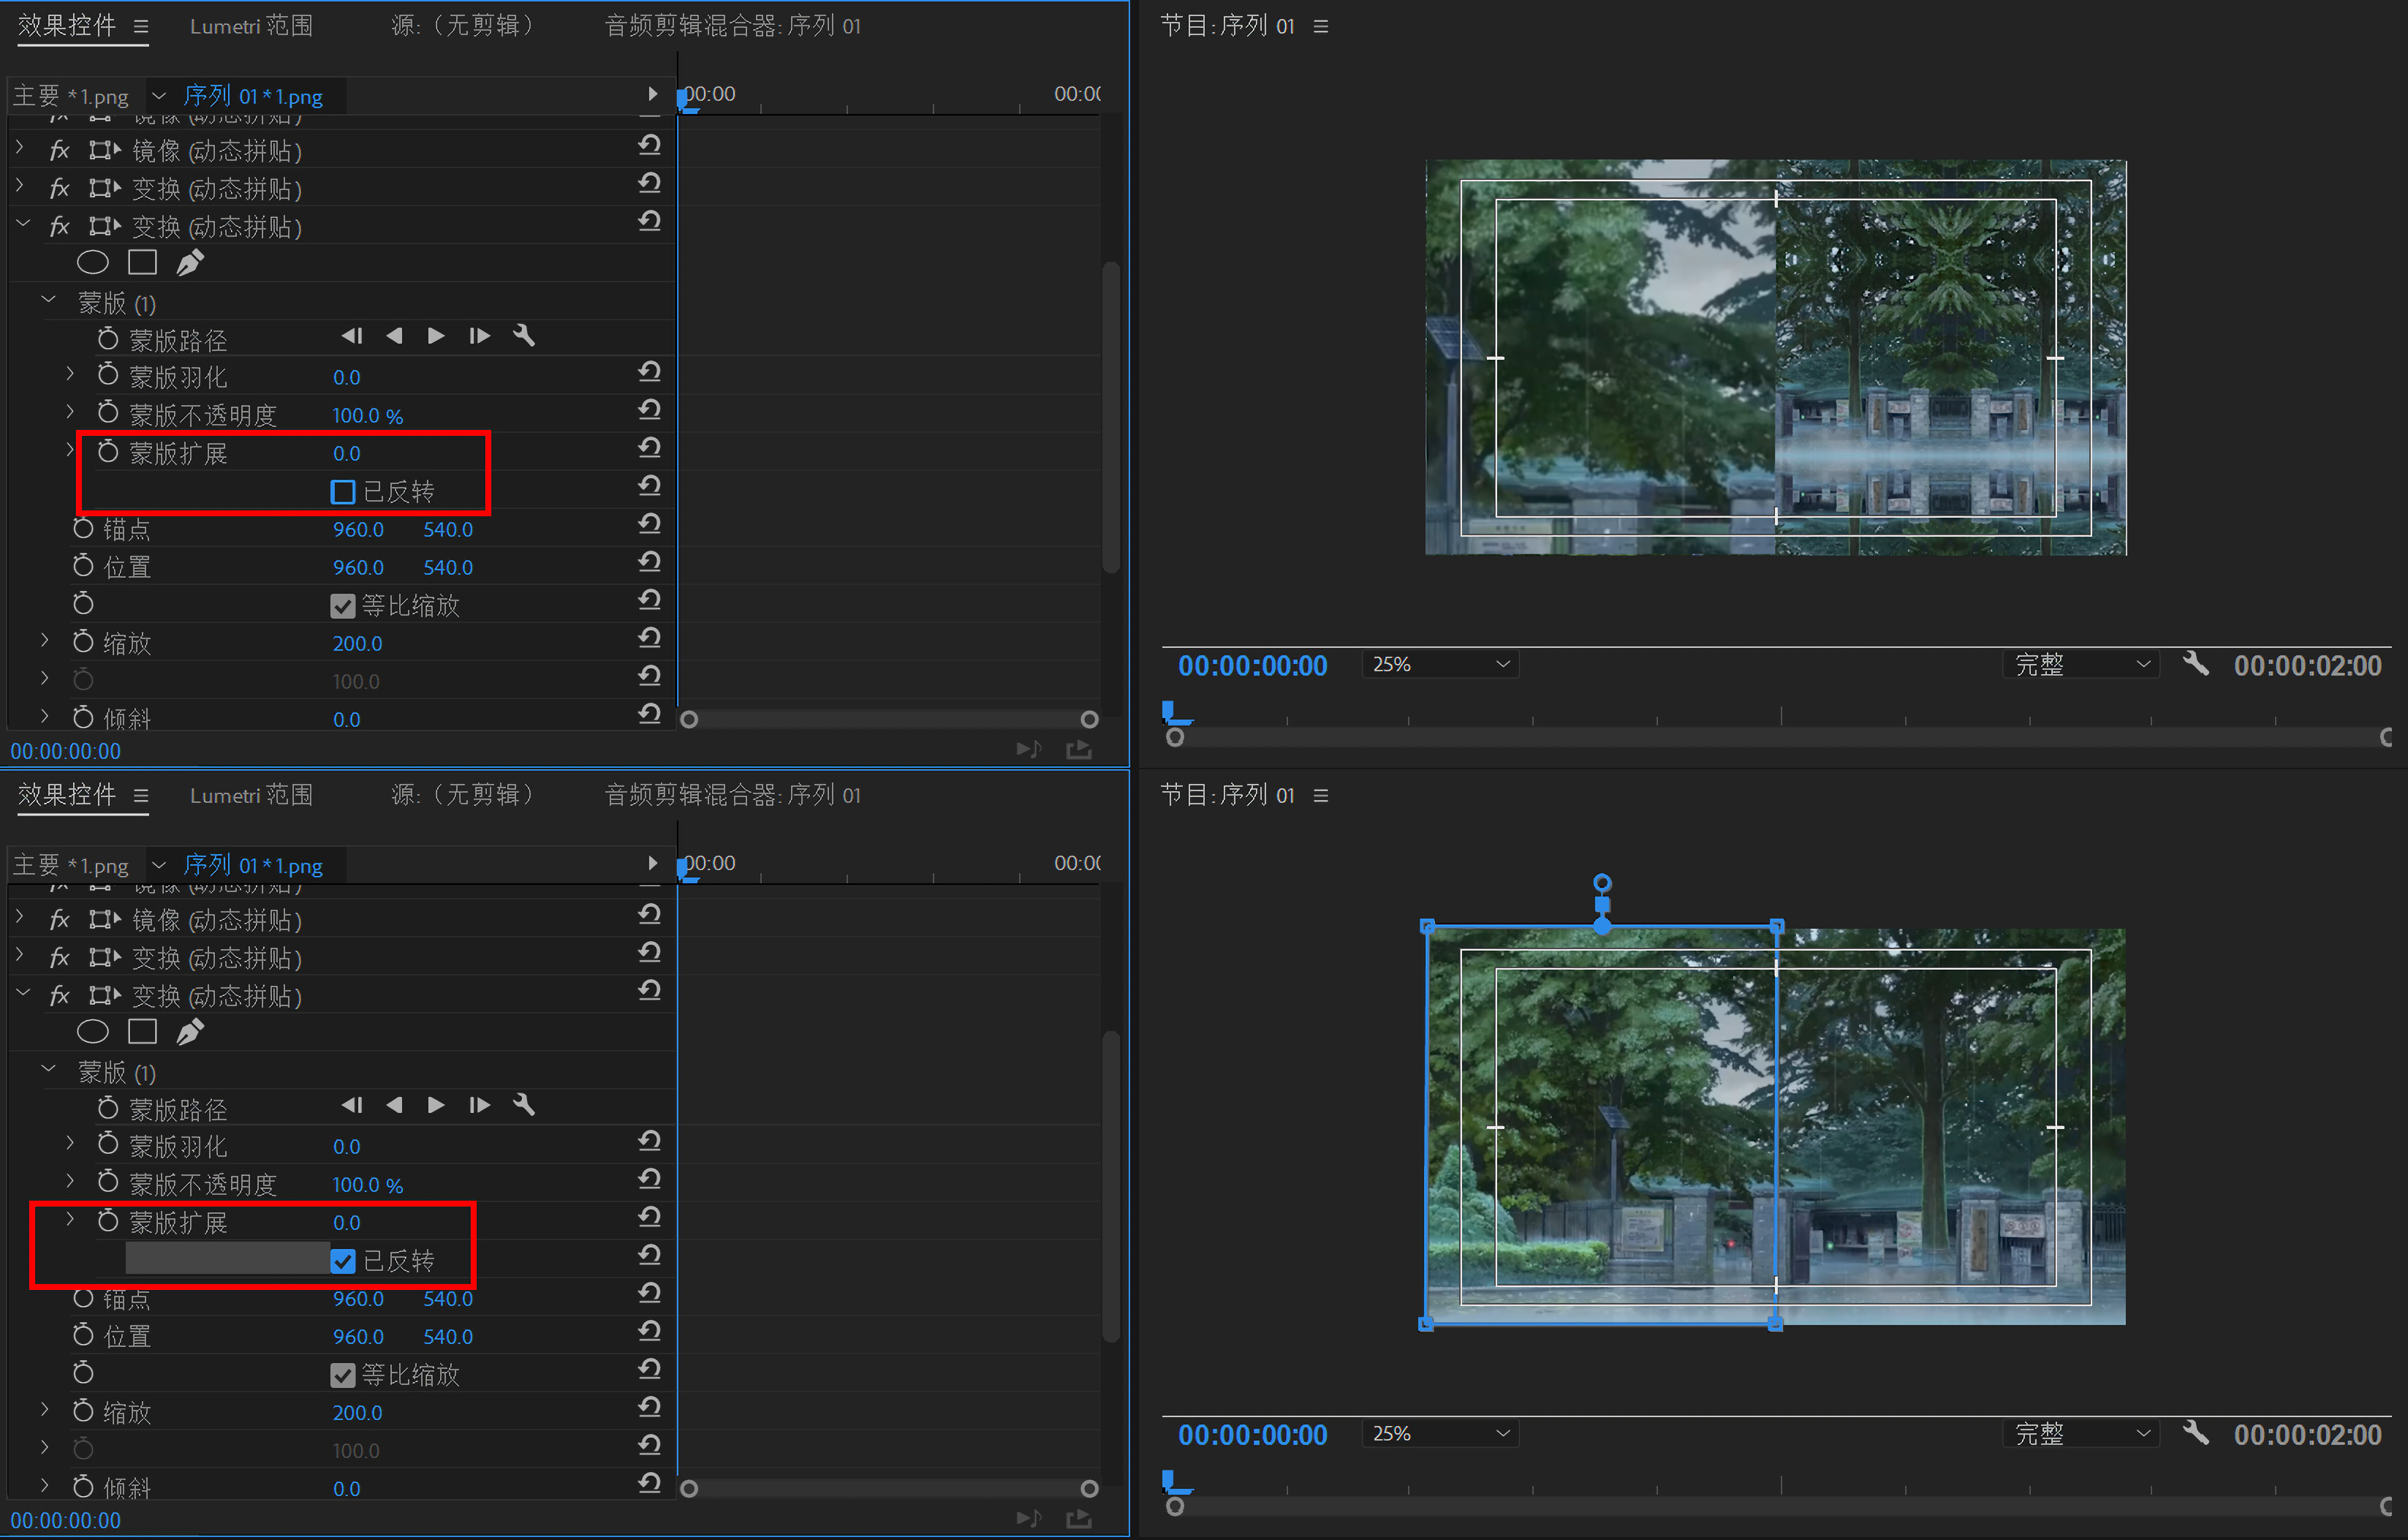
Task: Select 序列 01 * 1.png tab in upper panel
Action: click(253, 96)
